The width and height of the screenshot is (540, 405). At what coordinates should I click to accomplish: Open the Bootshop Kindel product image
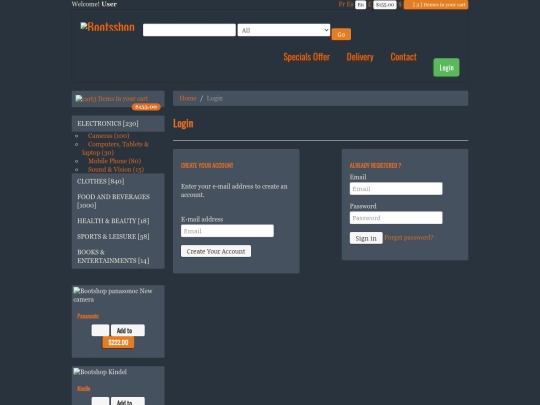(100, 372)
